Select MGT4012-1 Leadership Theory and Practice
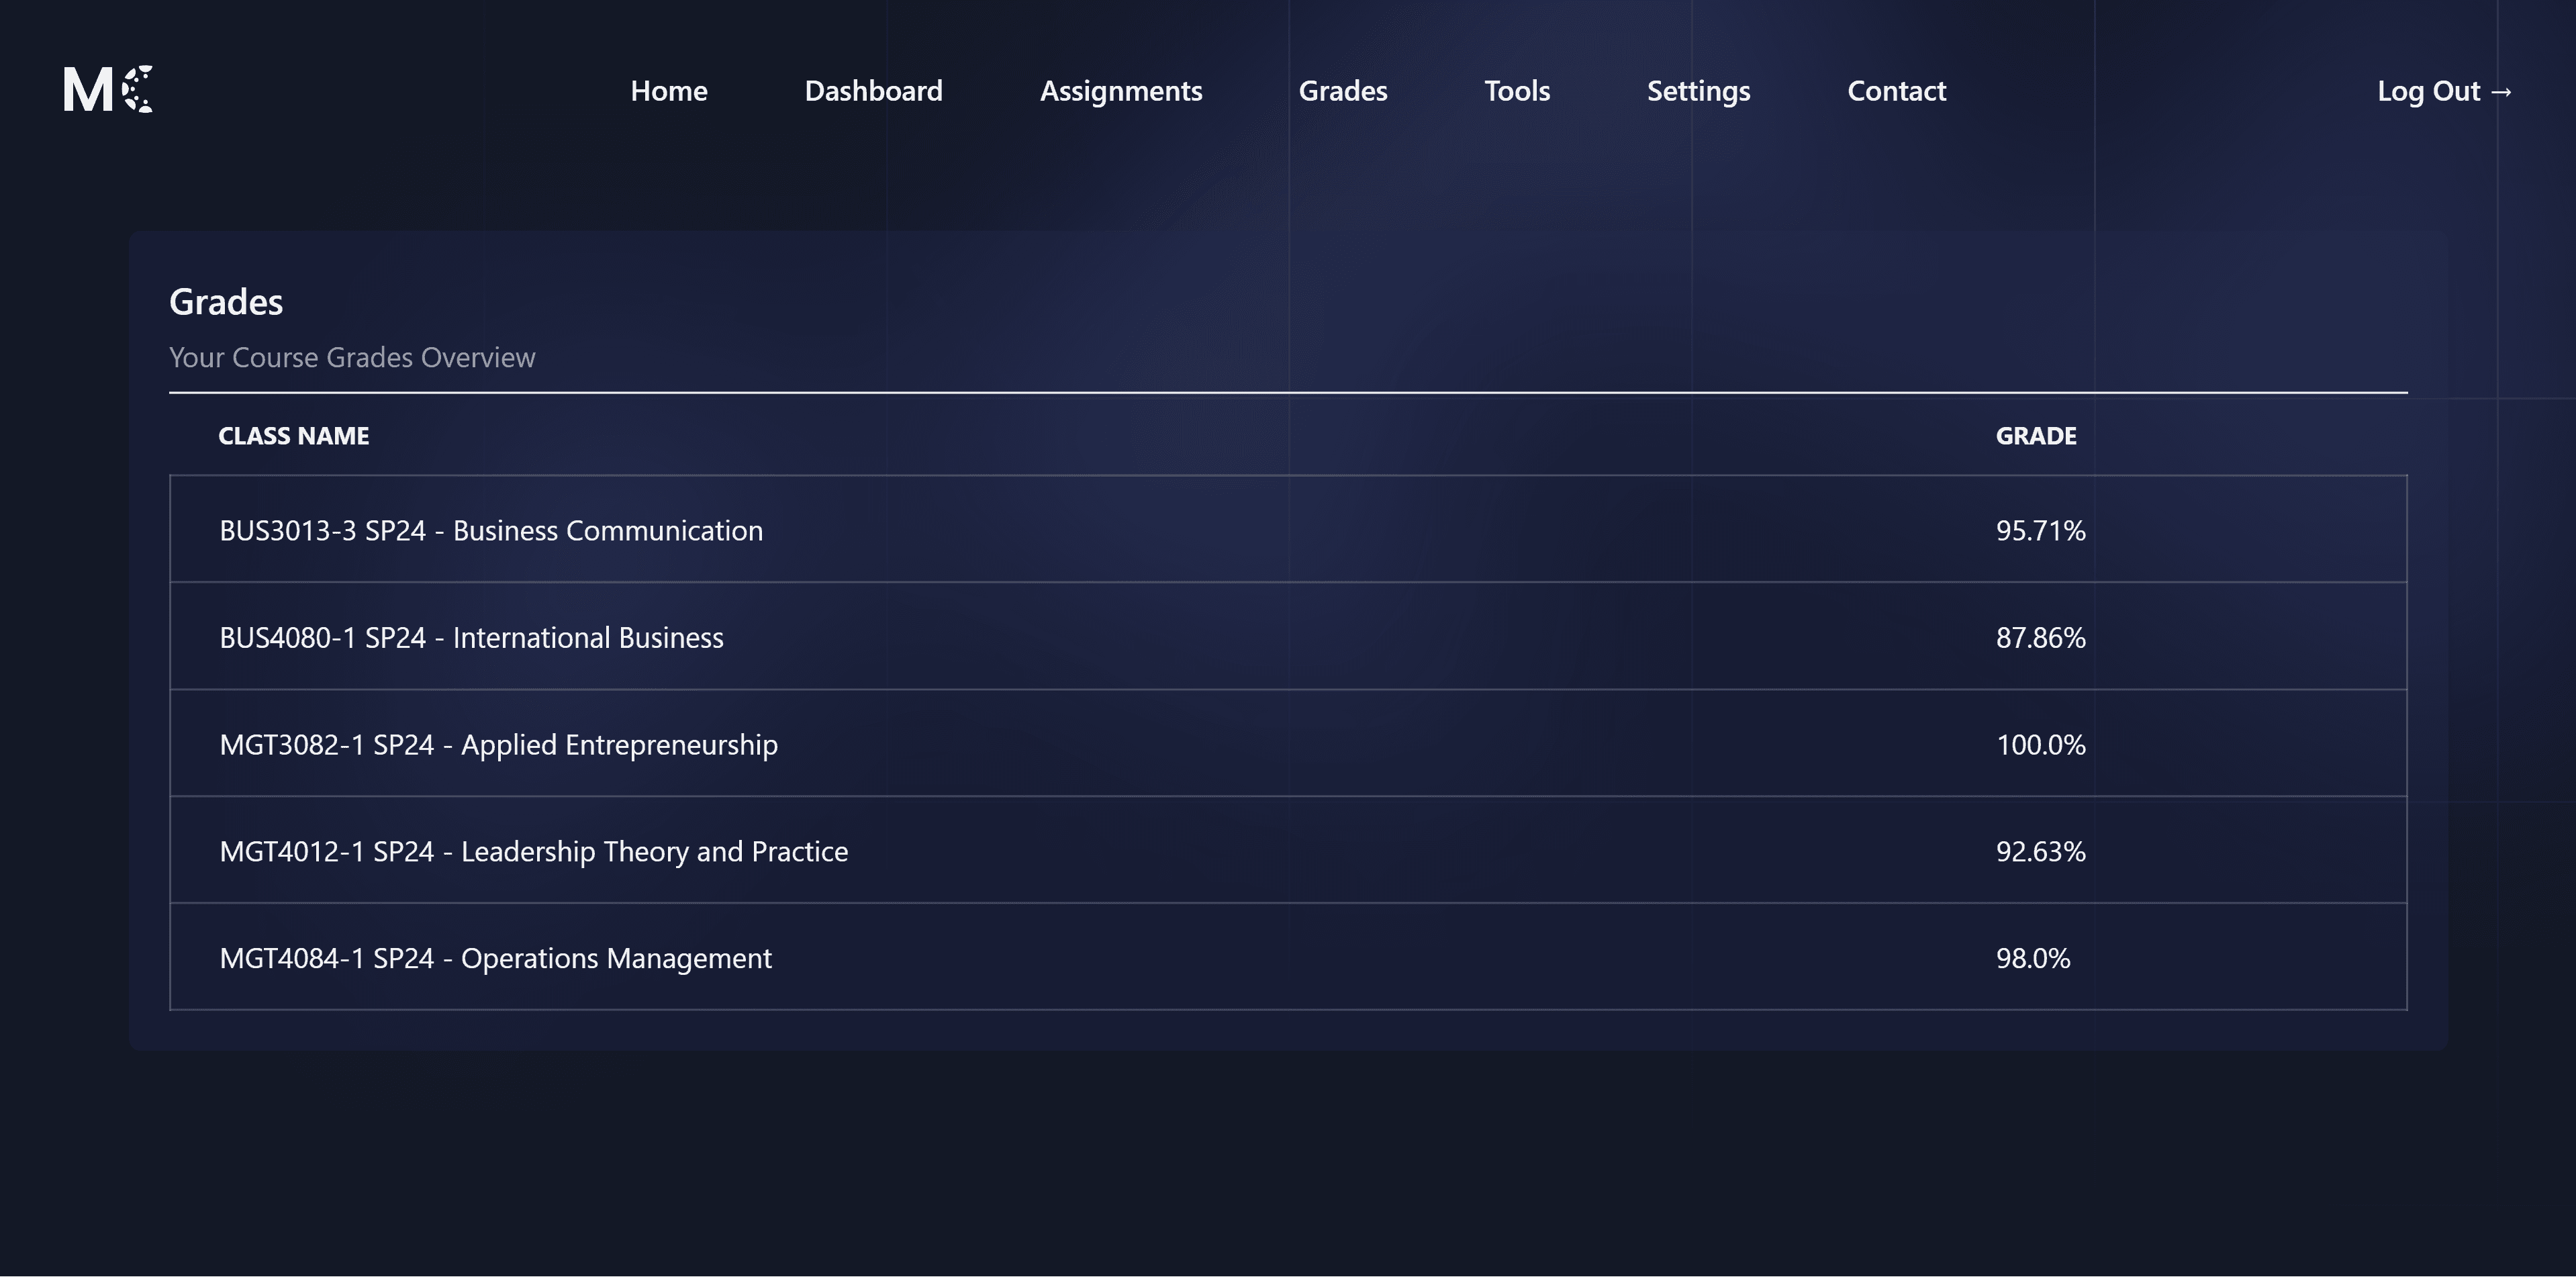Viewport: 2576px width, 1277px height. [1288, 850]
